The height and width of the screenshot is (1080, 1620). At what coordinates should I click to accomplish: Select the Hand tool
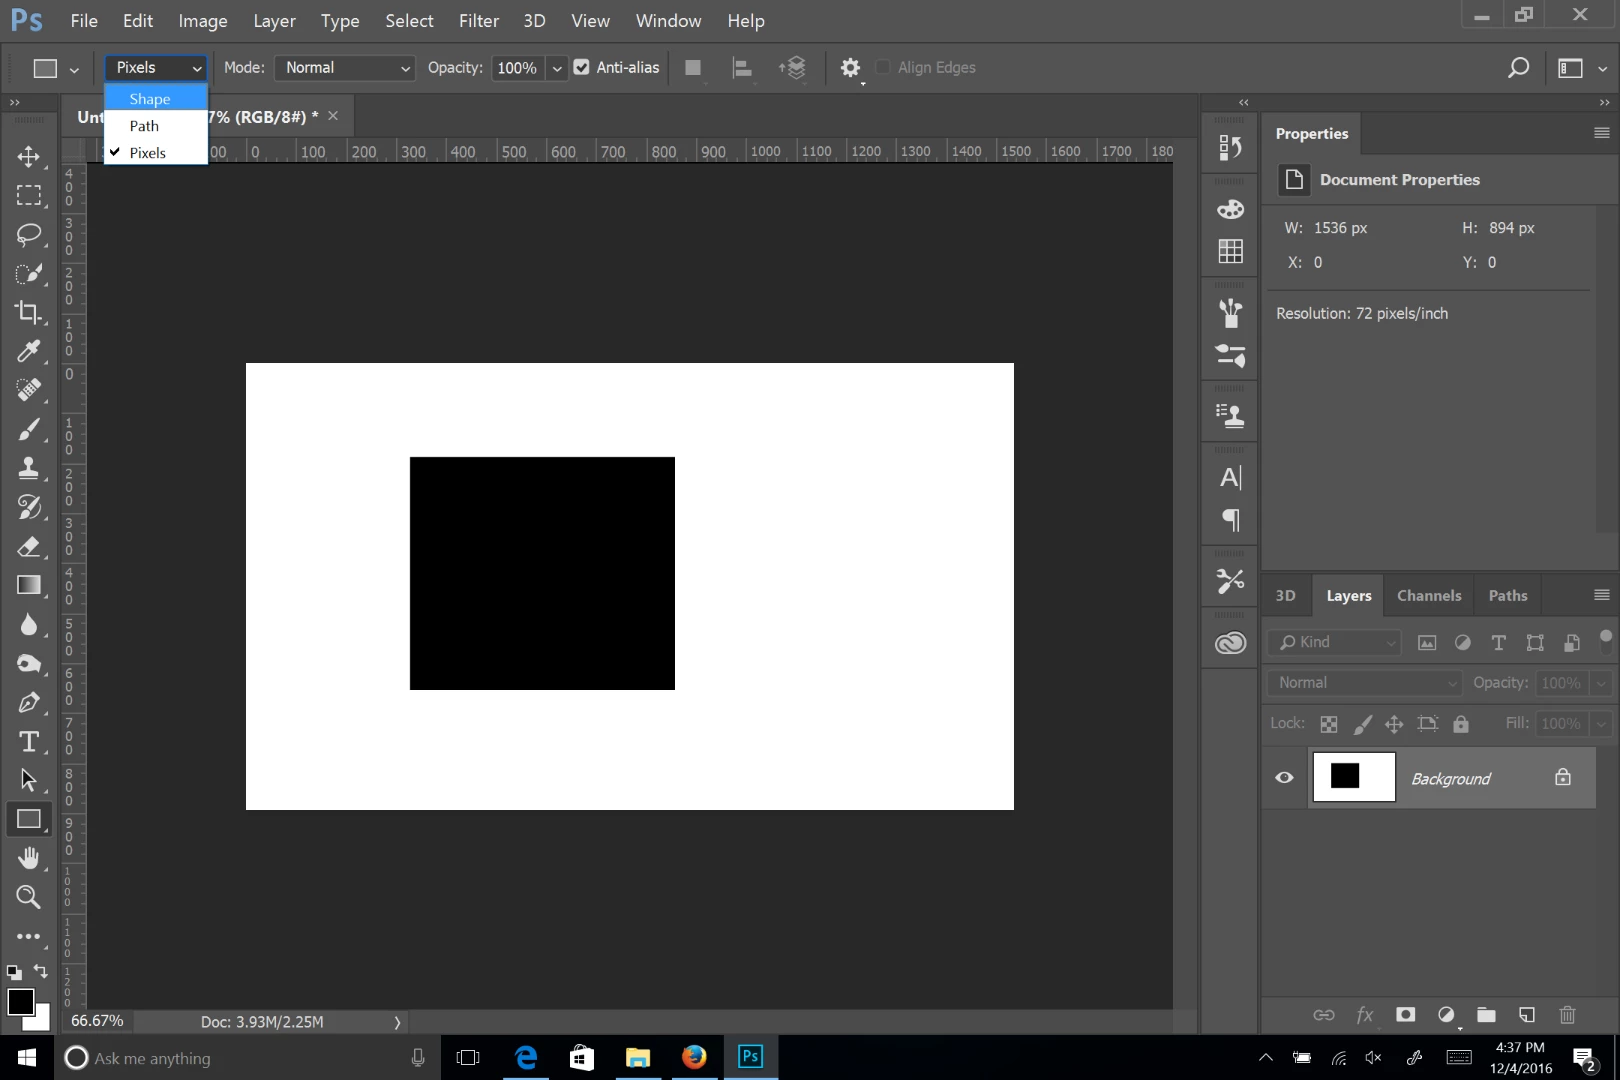point(29,858)
